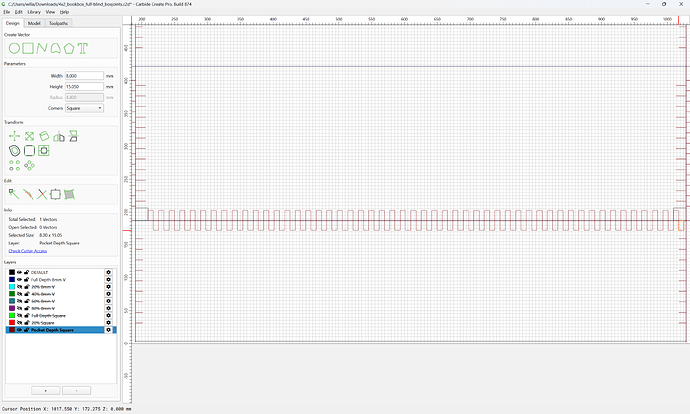Toggle lock on DEFAULT layer

coord(26,272)
